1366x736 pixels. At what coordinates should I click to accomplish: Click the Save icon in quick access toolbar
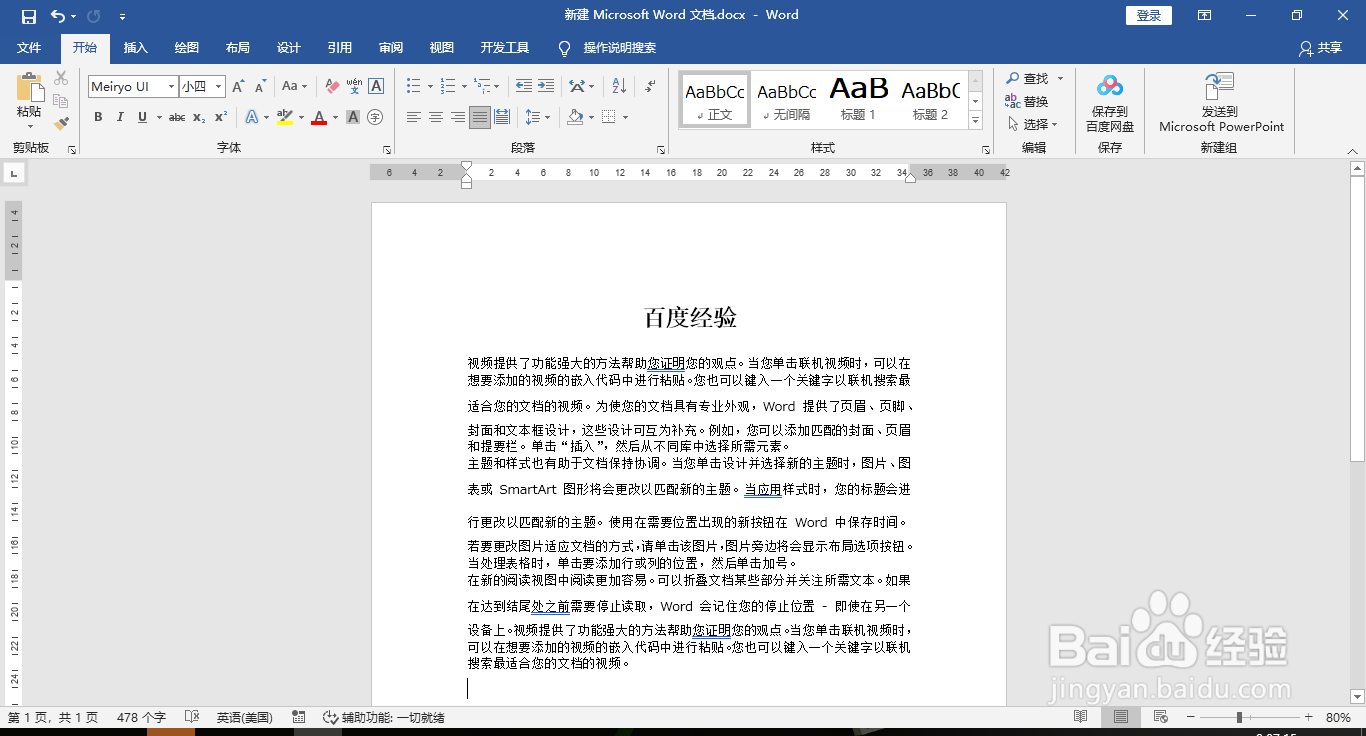pyautogui.click(x=28, y=15)
